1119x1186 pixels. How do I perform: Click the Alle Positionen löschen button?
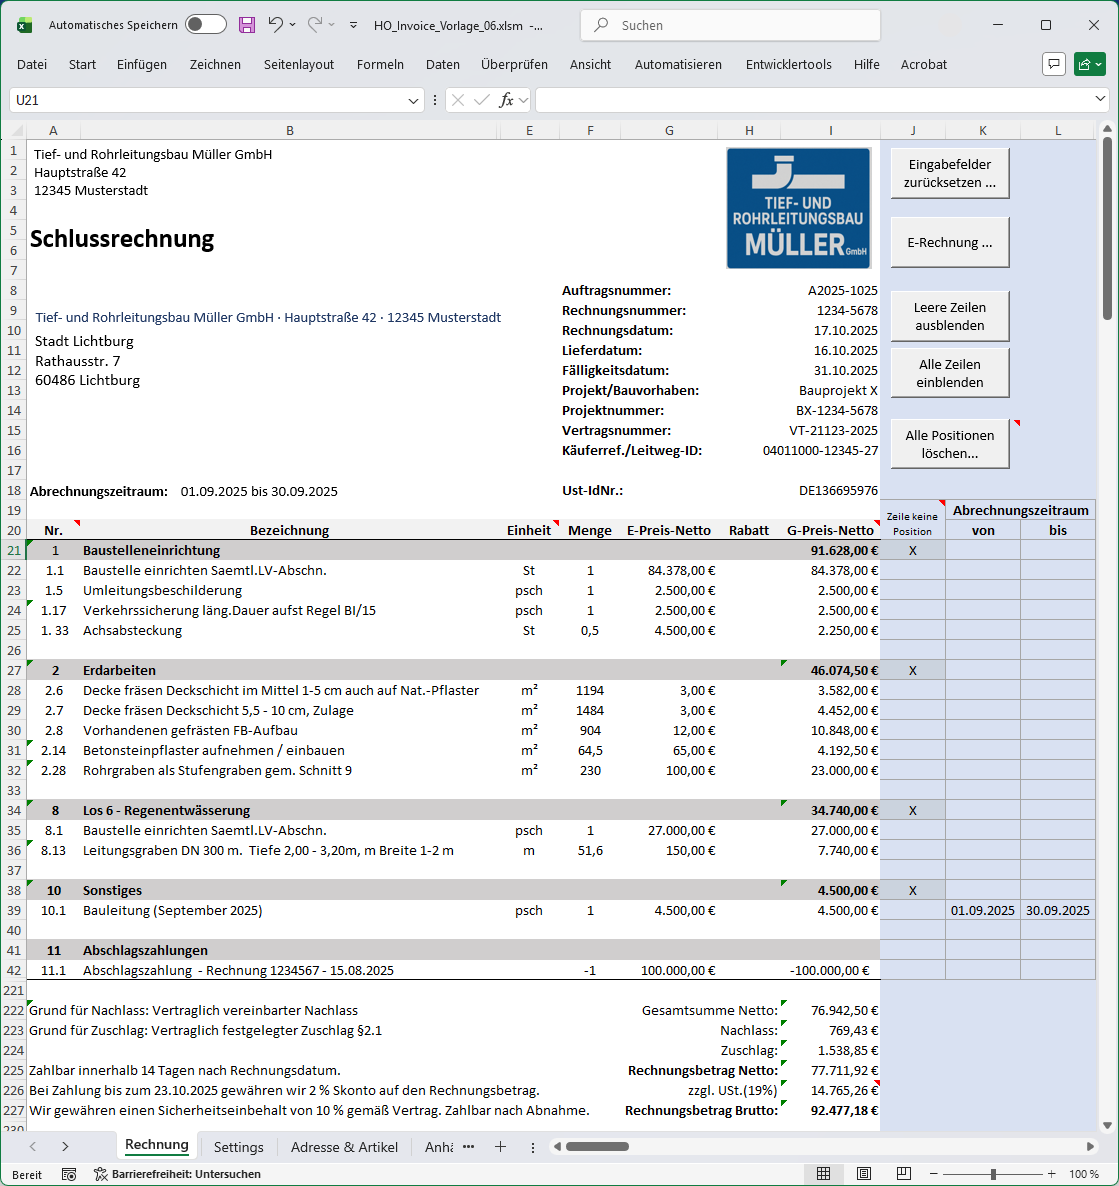(950, 444)
